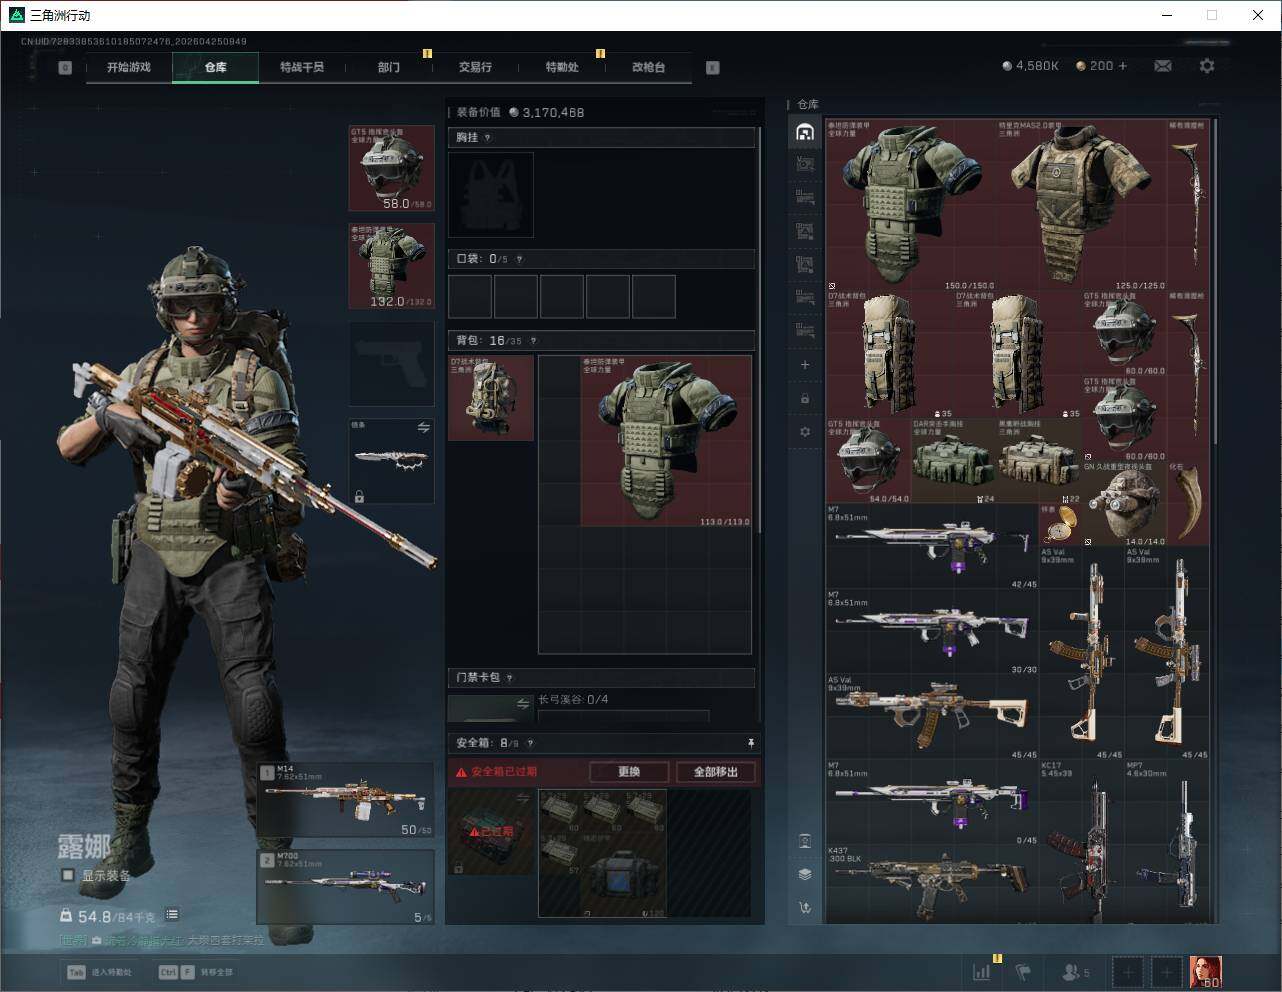Screen dimensions: 1282x992
Task: Open the settings gear in top bar
Action: (x=1207, y=66)
